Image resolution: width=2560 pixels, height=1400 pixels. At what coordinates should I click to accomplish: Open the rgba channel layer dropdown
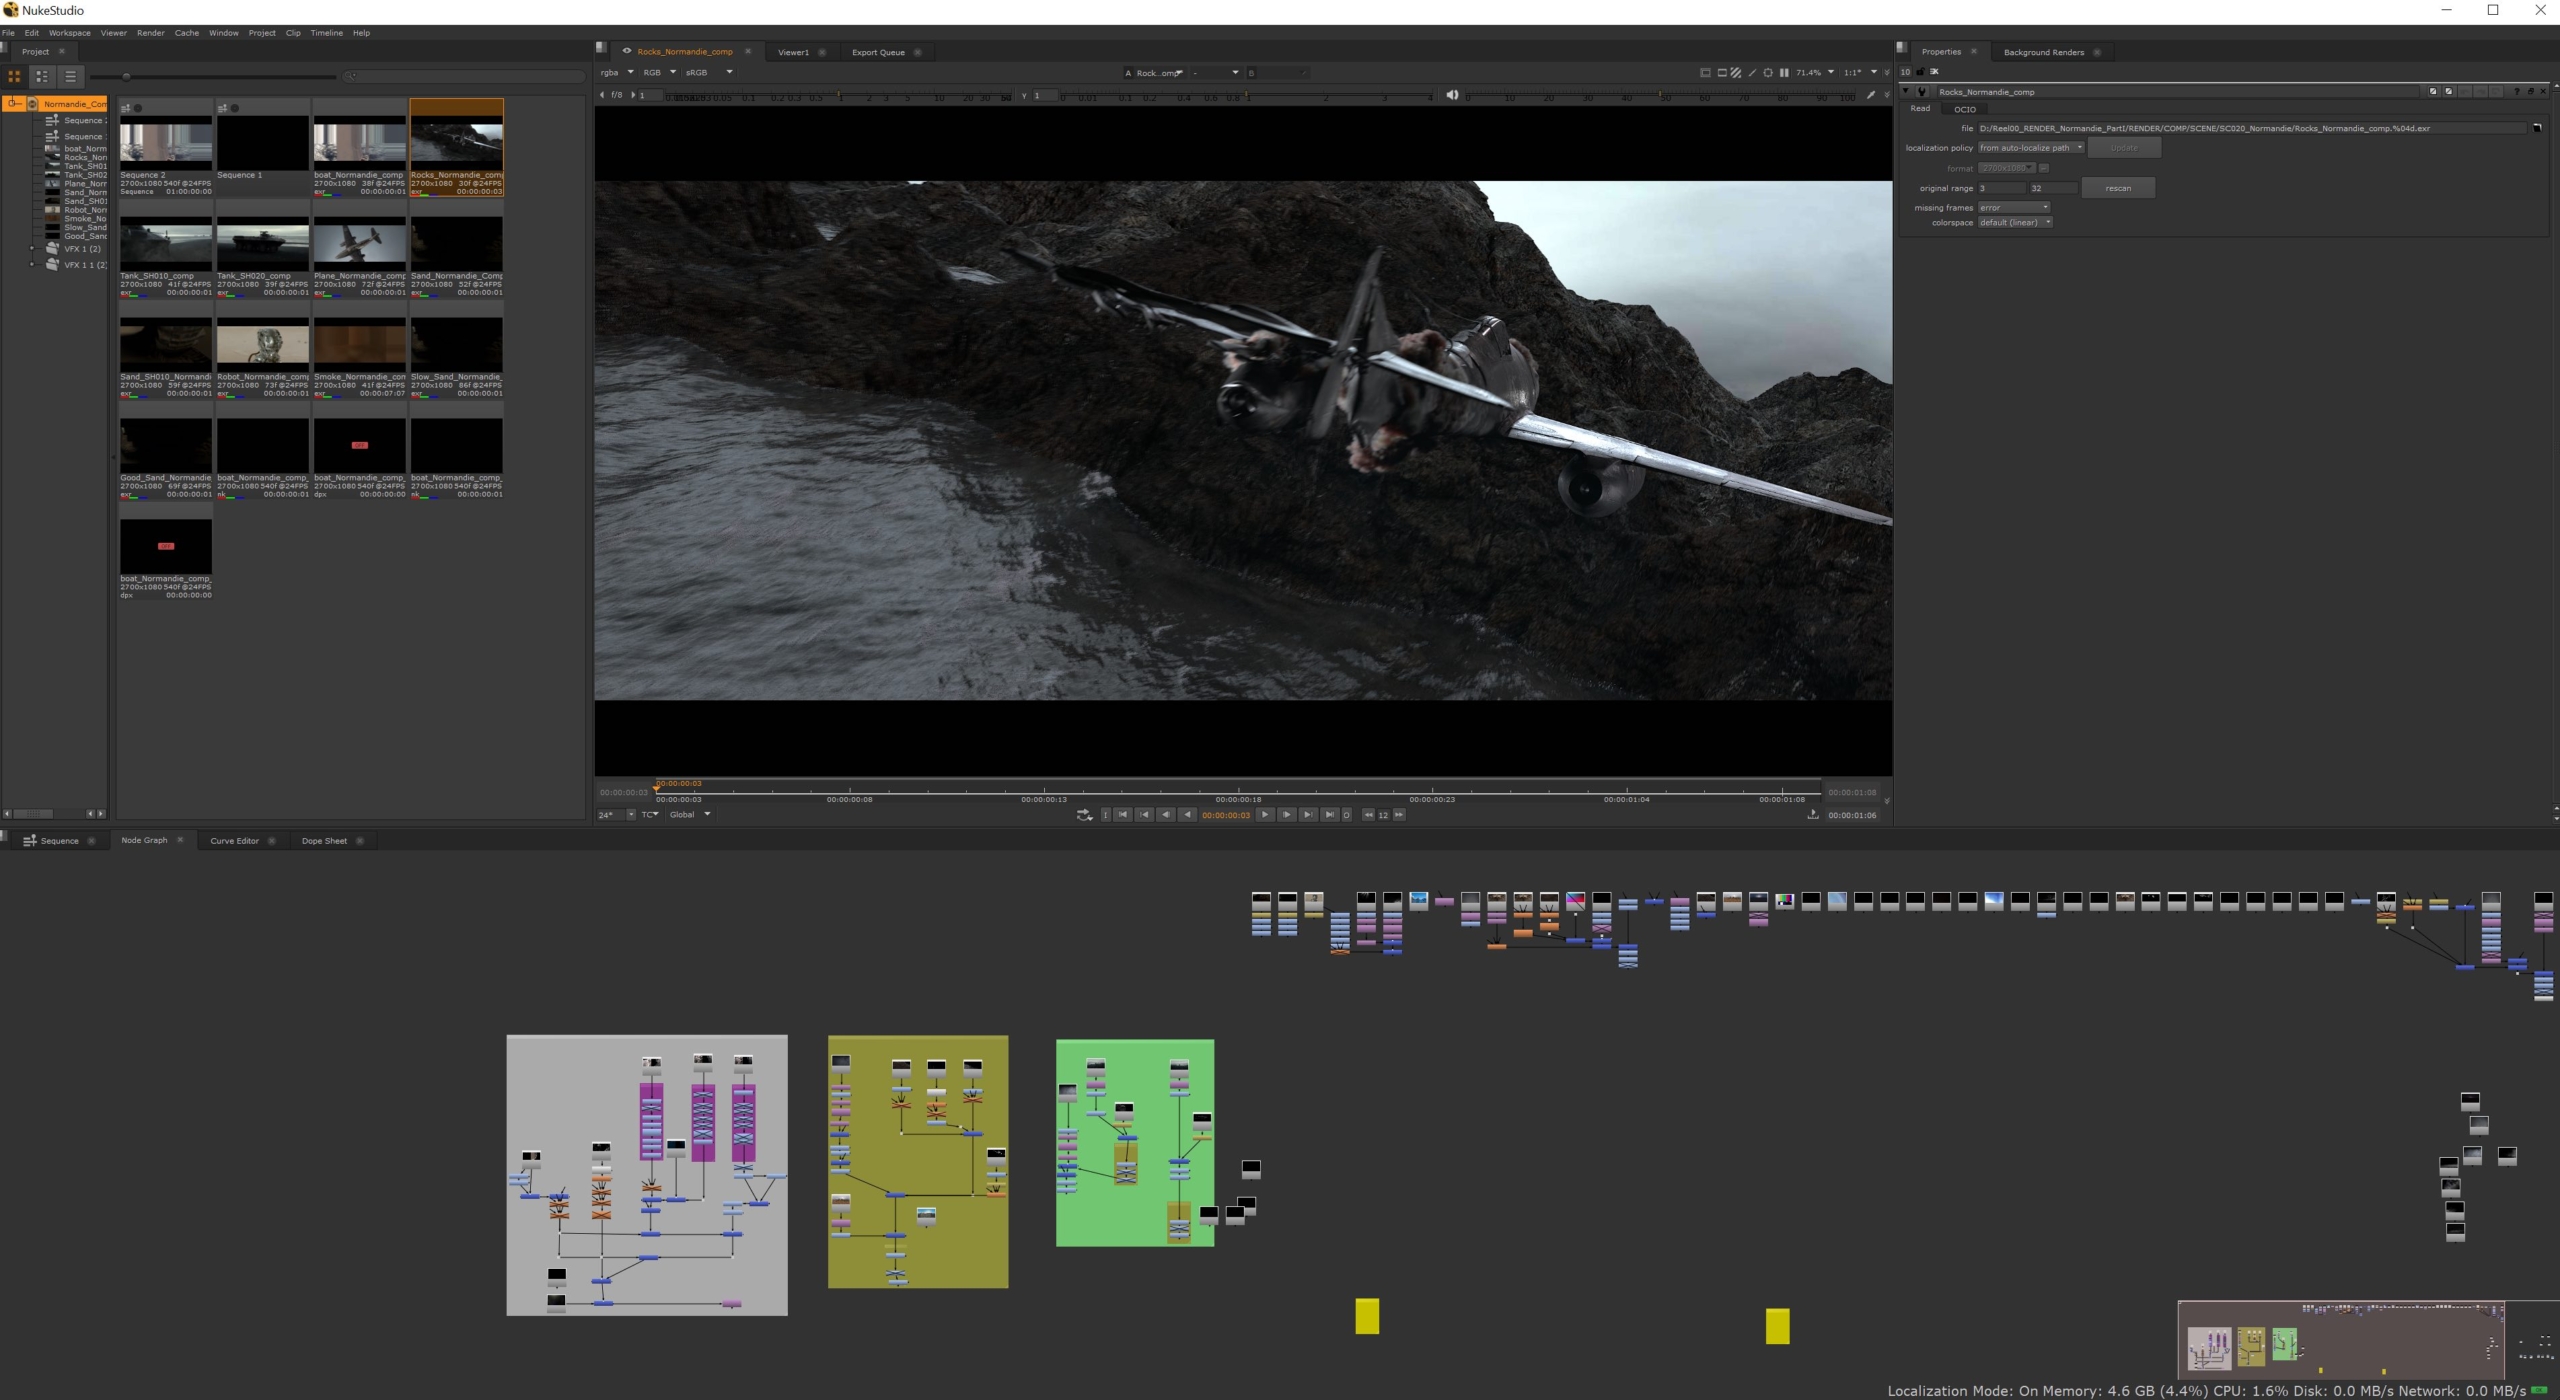click(617, 72)
